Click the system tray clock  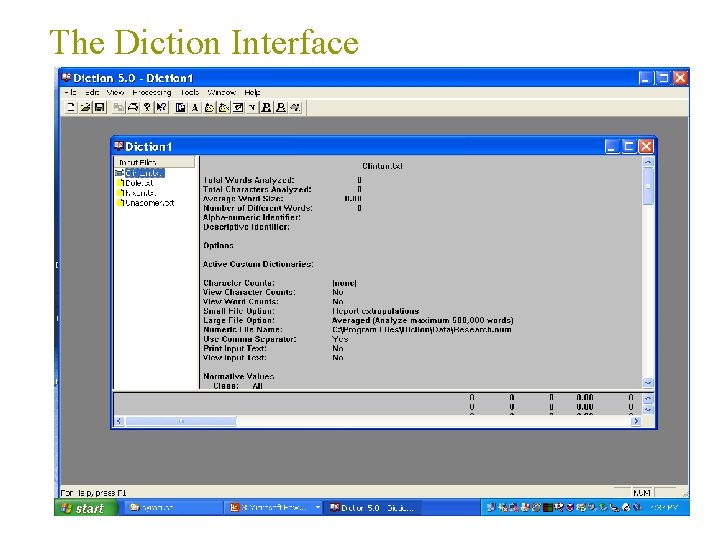coord(664,508)
